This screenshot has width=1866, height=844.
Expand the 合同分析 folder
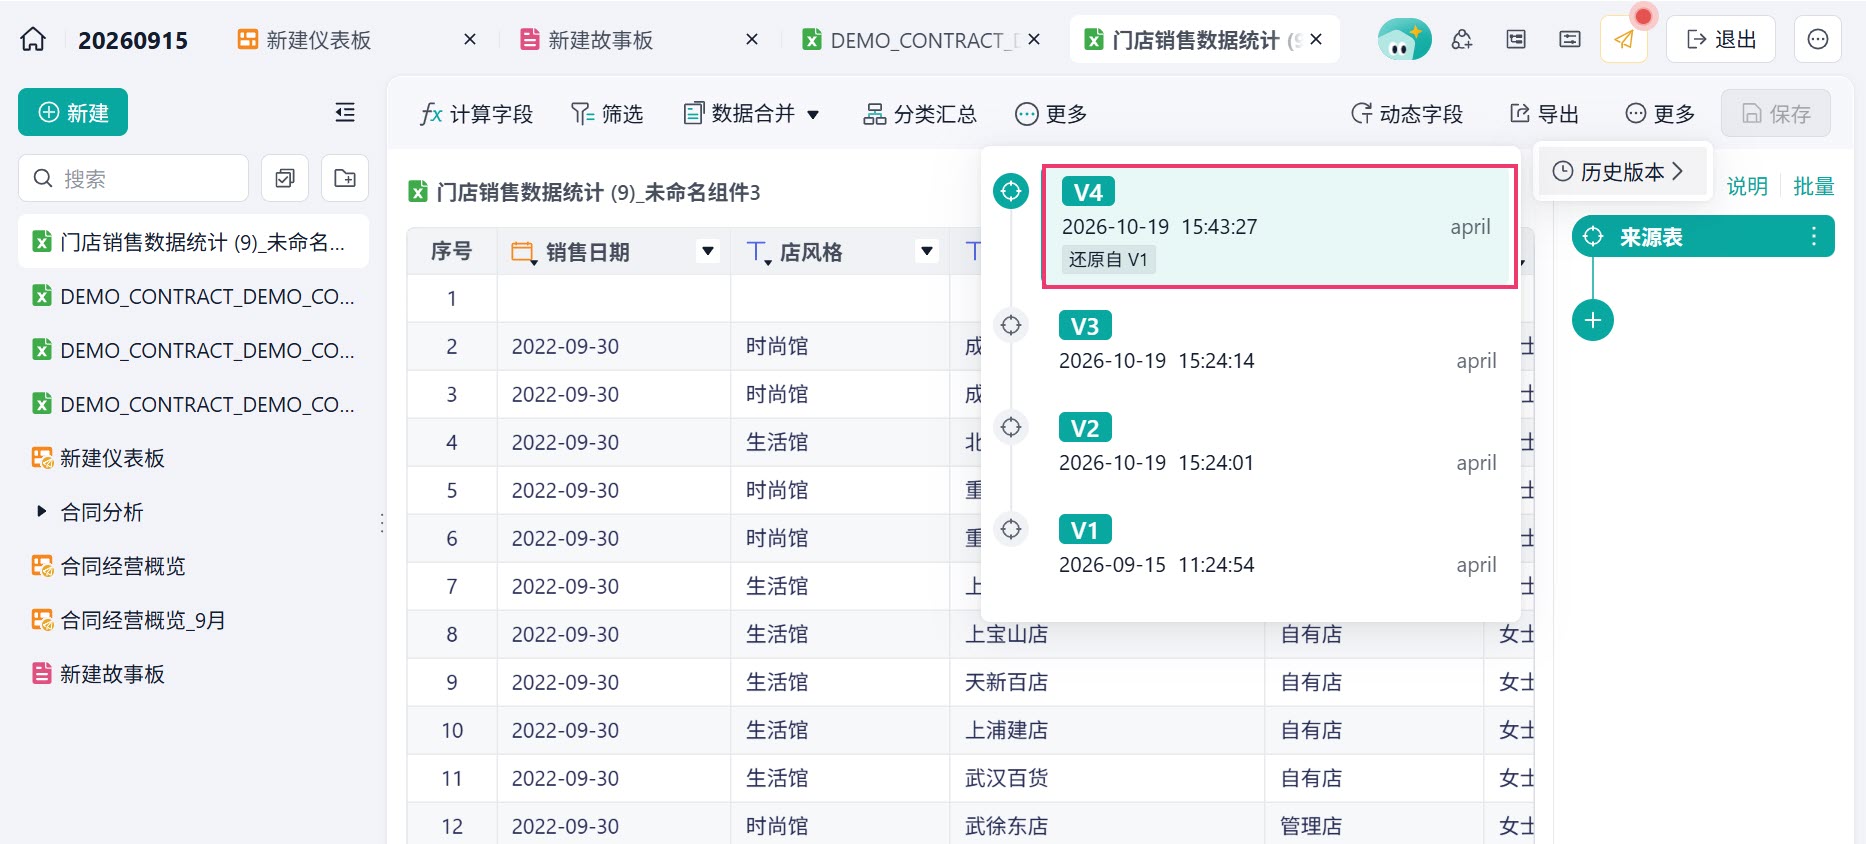(41, 512)
